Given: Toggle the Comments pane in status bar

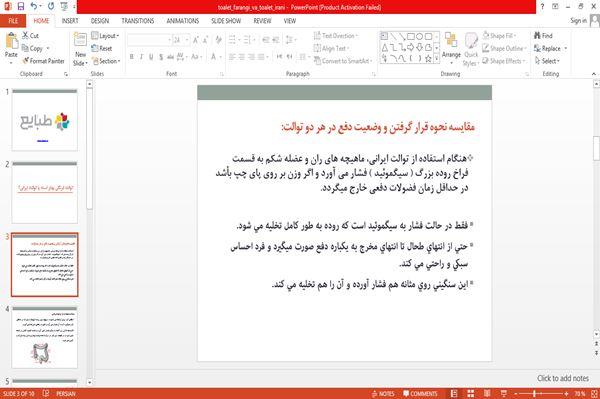Looking at the screenshot, I should [420, 393].
